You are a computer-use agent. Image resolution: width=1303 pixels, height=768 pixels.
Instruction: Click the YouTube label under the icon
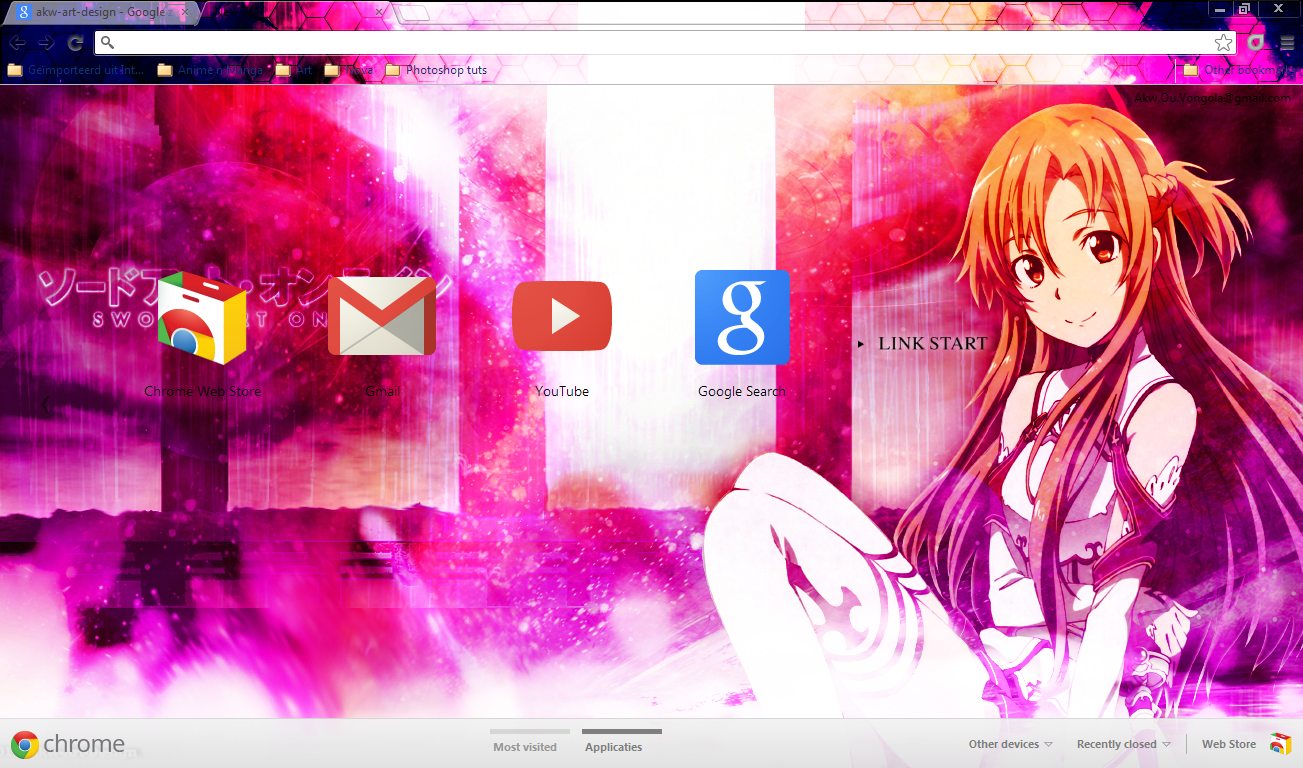pyautogui.click(x=562, y=391)
